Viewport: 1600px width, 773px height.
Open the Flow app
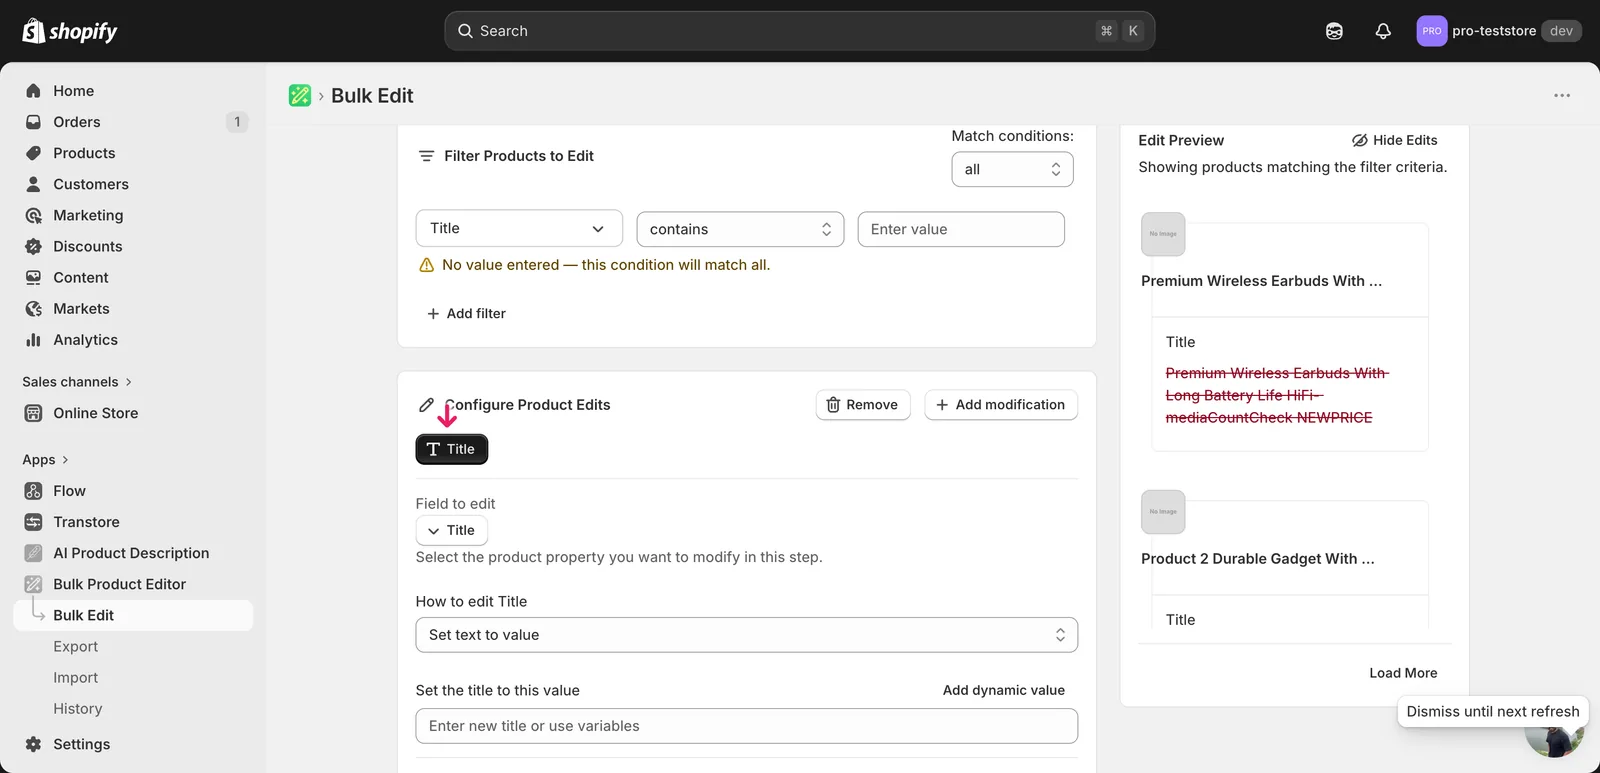69,491
